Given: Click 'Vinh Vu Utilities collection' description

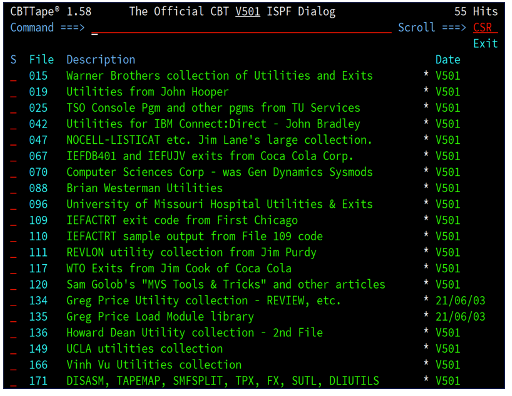Looking at the screenshot, I should click(154, 364).
